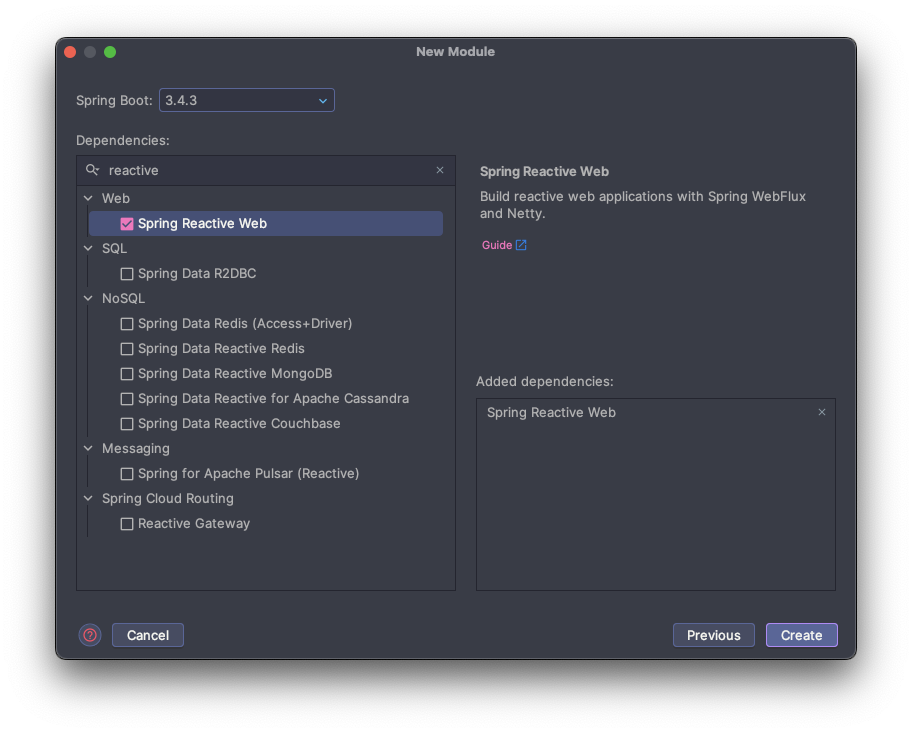Collapse the Messaging group
The image size is (912, 733).
coord(88,449)
